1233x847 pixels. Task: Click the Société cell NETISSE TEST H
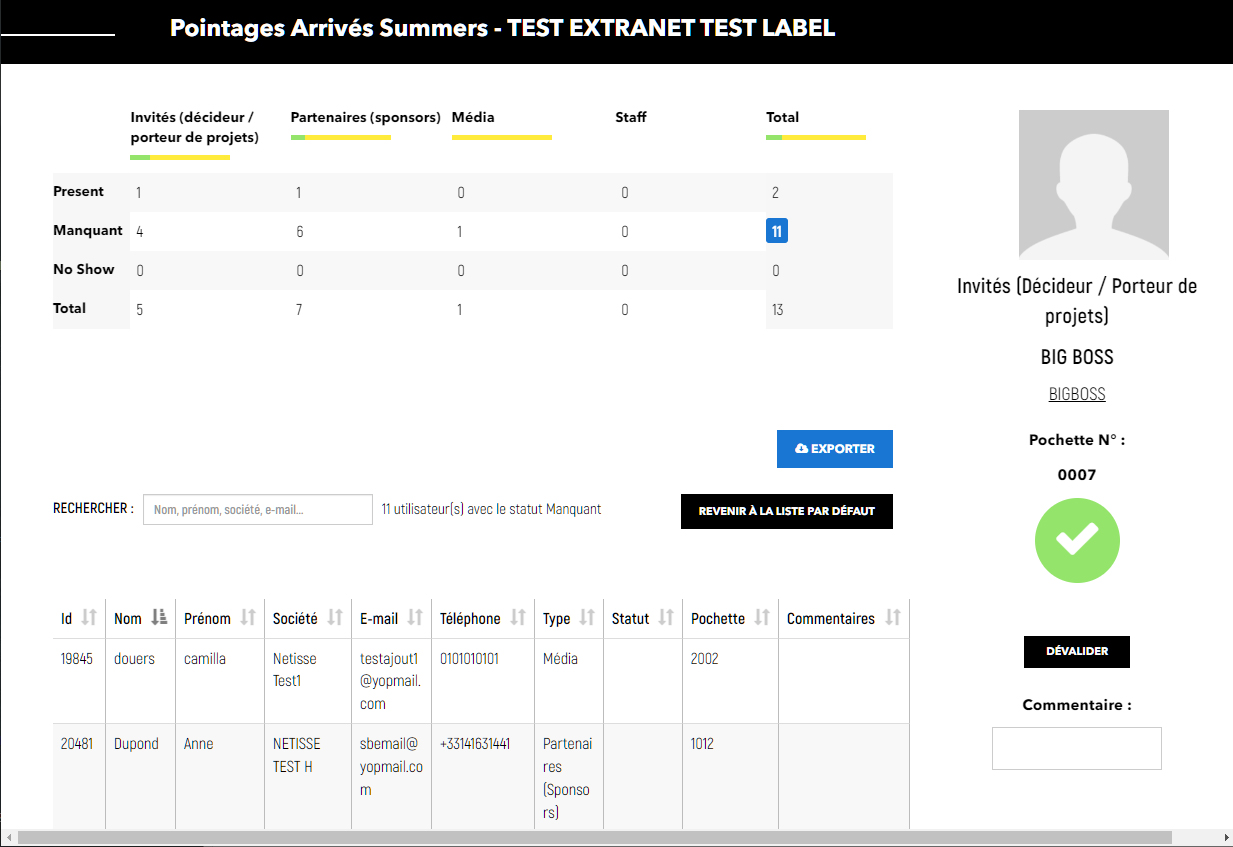point(297,755)
